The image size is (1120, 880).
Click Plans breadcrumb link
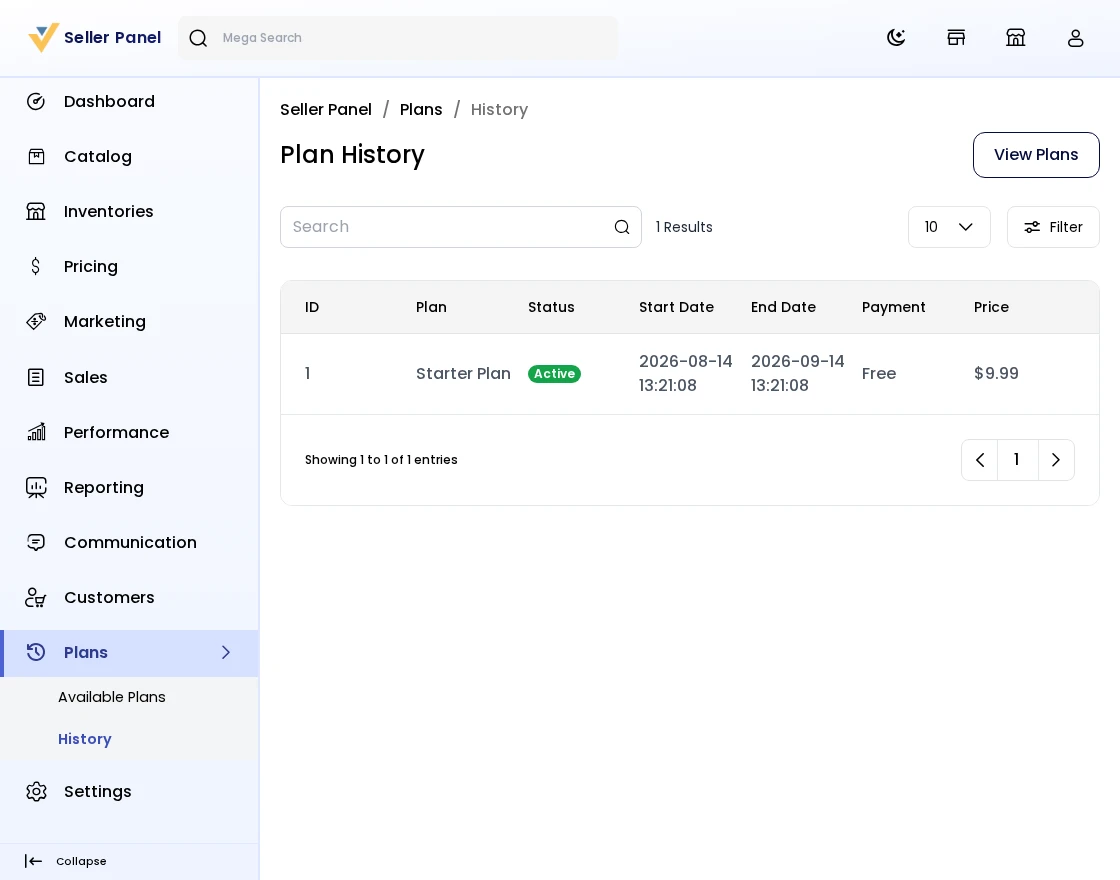point(421,109)
